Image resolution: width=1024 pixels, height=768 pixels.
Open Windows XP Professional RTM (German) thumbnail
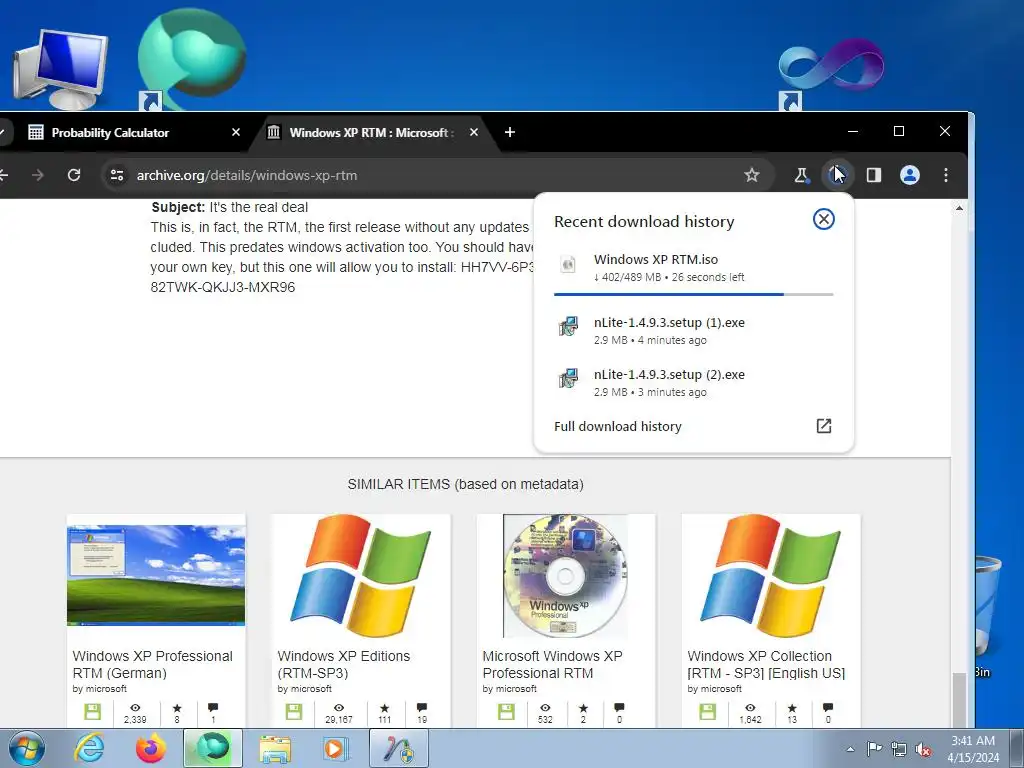pyautogui.click(x=156, y=575)
